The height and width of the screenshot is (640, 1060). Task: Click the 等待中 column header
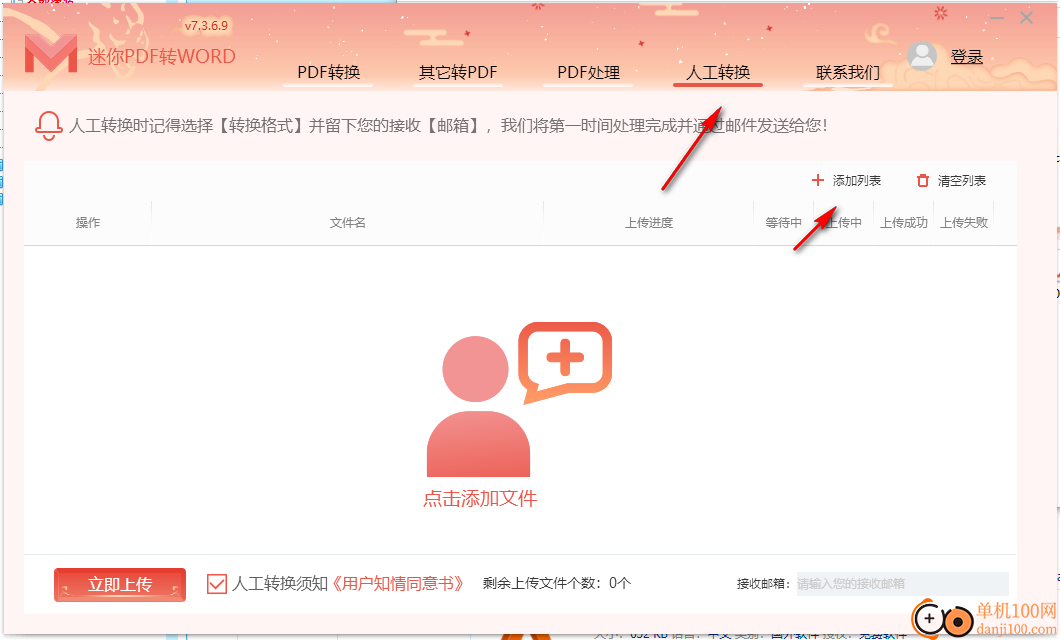coord(784,222)
